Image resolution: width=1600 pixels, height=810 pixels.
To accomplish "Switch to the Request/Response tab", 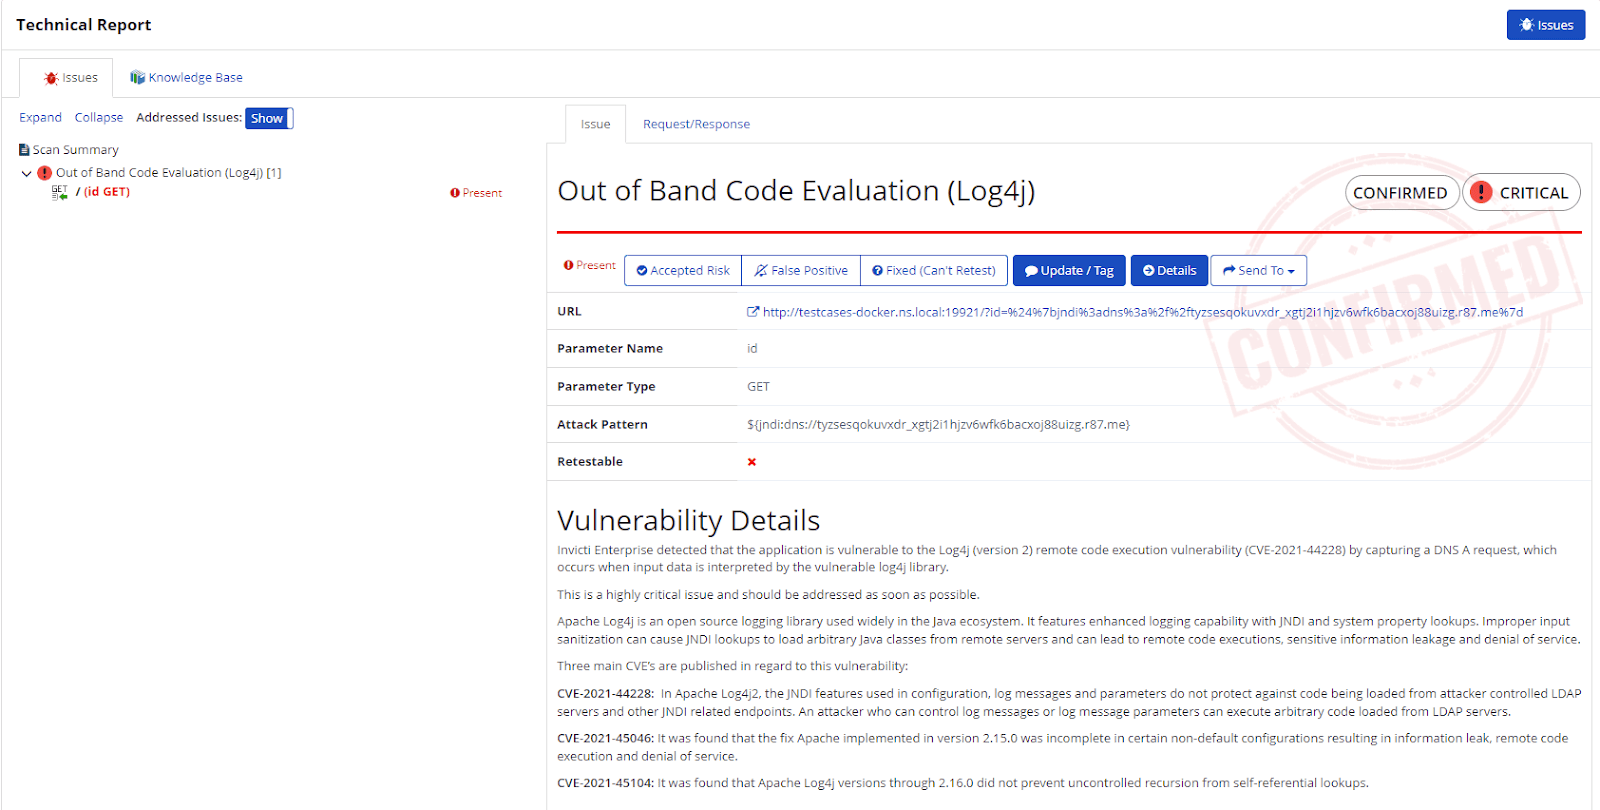I will pos(695,123).
